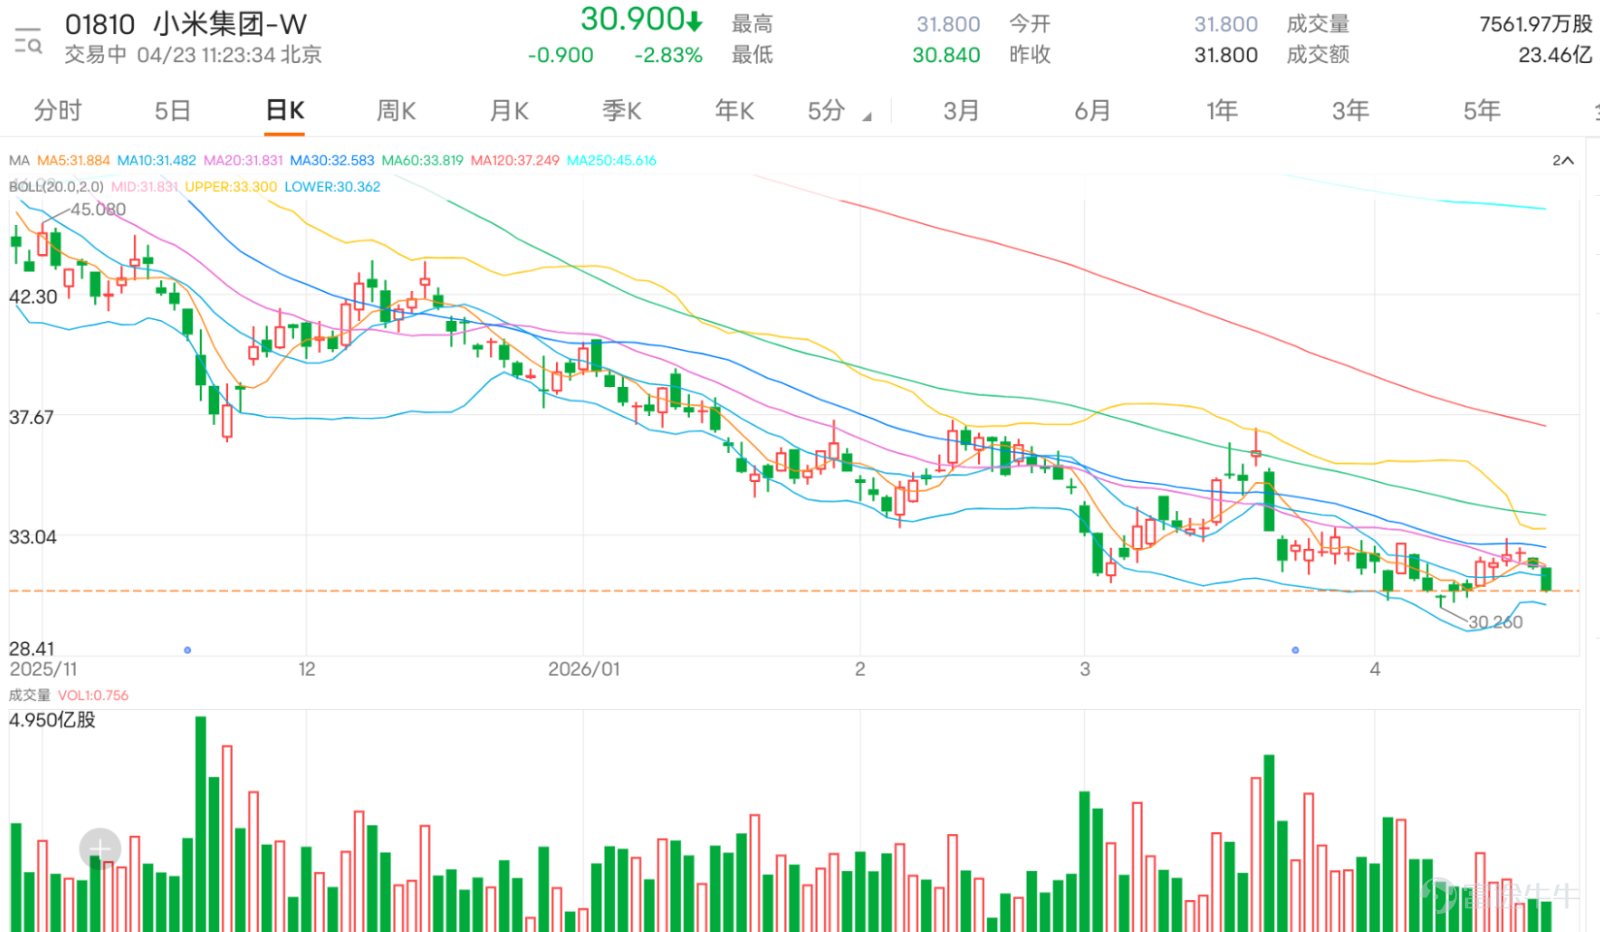
Task: Click the trading status 交易中 timestamp
Action: tap(193, 55)
